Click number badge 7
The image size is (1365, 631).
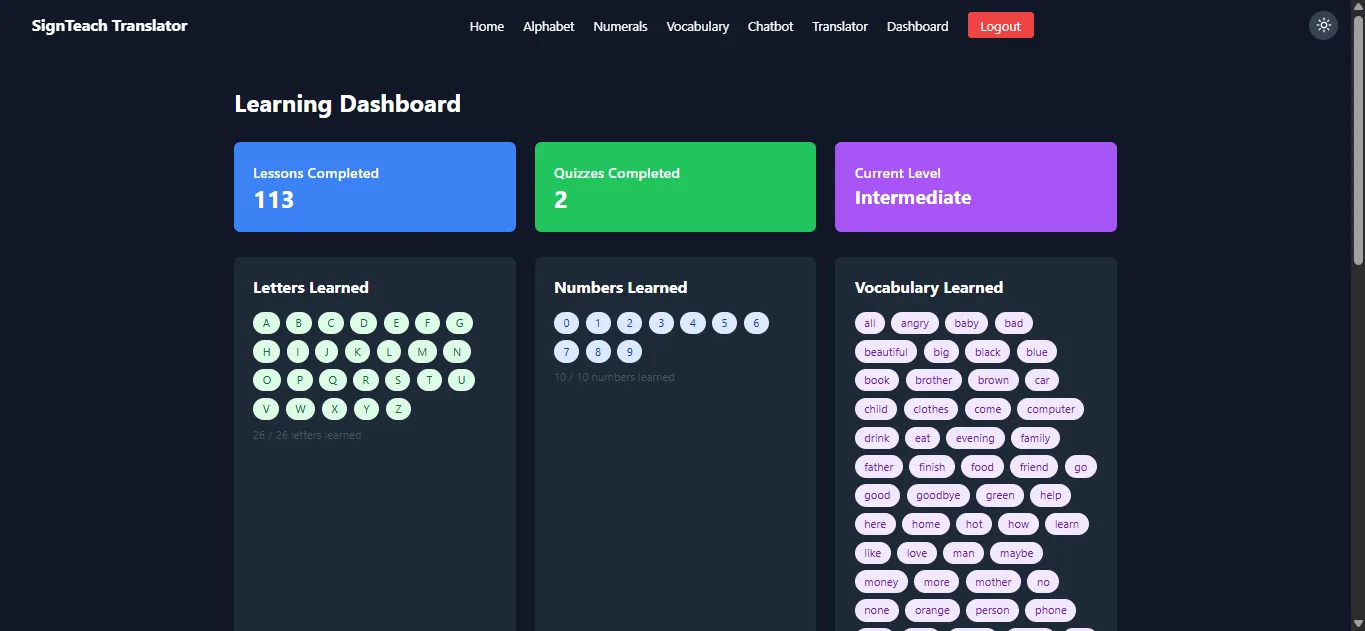(x=566, y=352)
